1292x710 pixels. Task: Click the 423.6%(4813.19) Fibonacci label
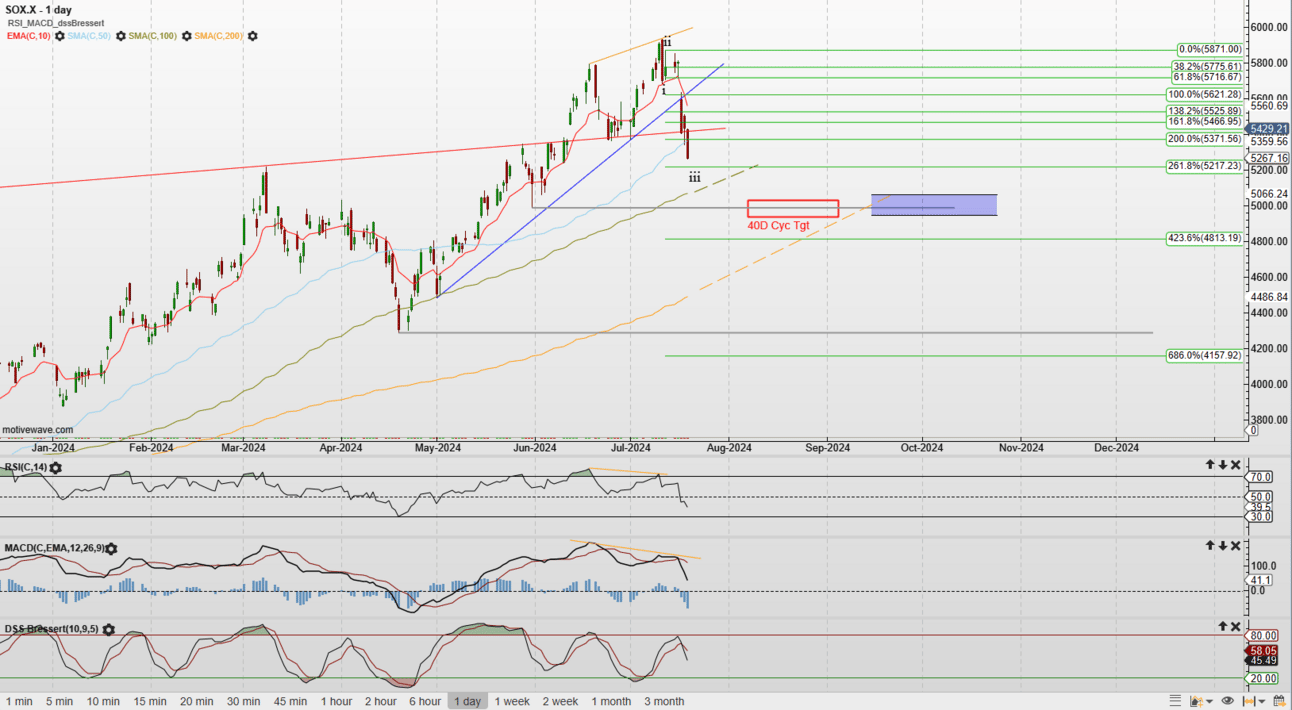coord(1204,238)
